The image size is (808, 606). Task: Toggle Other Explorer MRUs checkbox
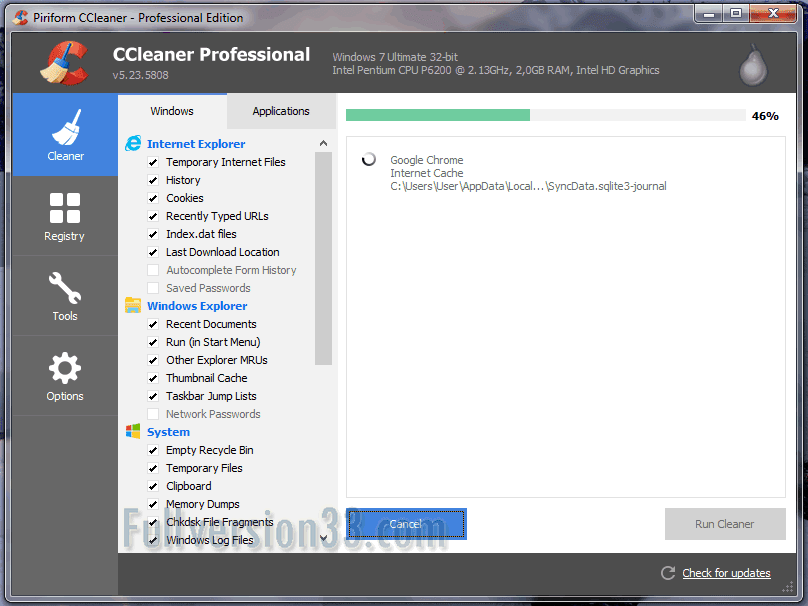(x=153, y=360)
